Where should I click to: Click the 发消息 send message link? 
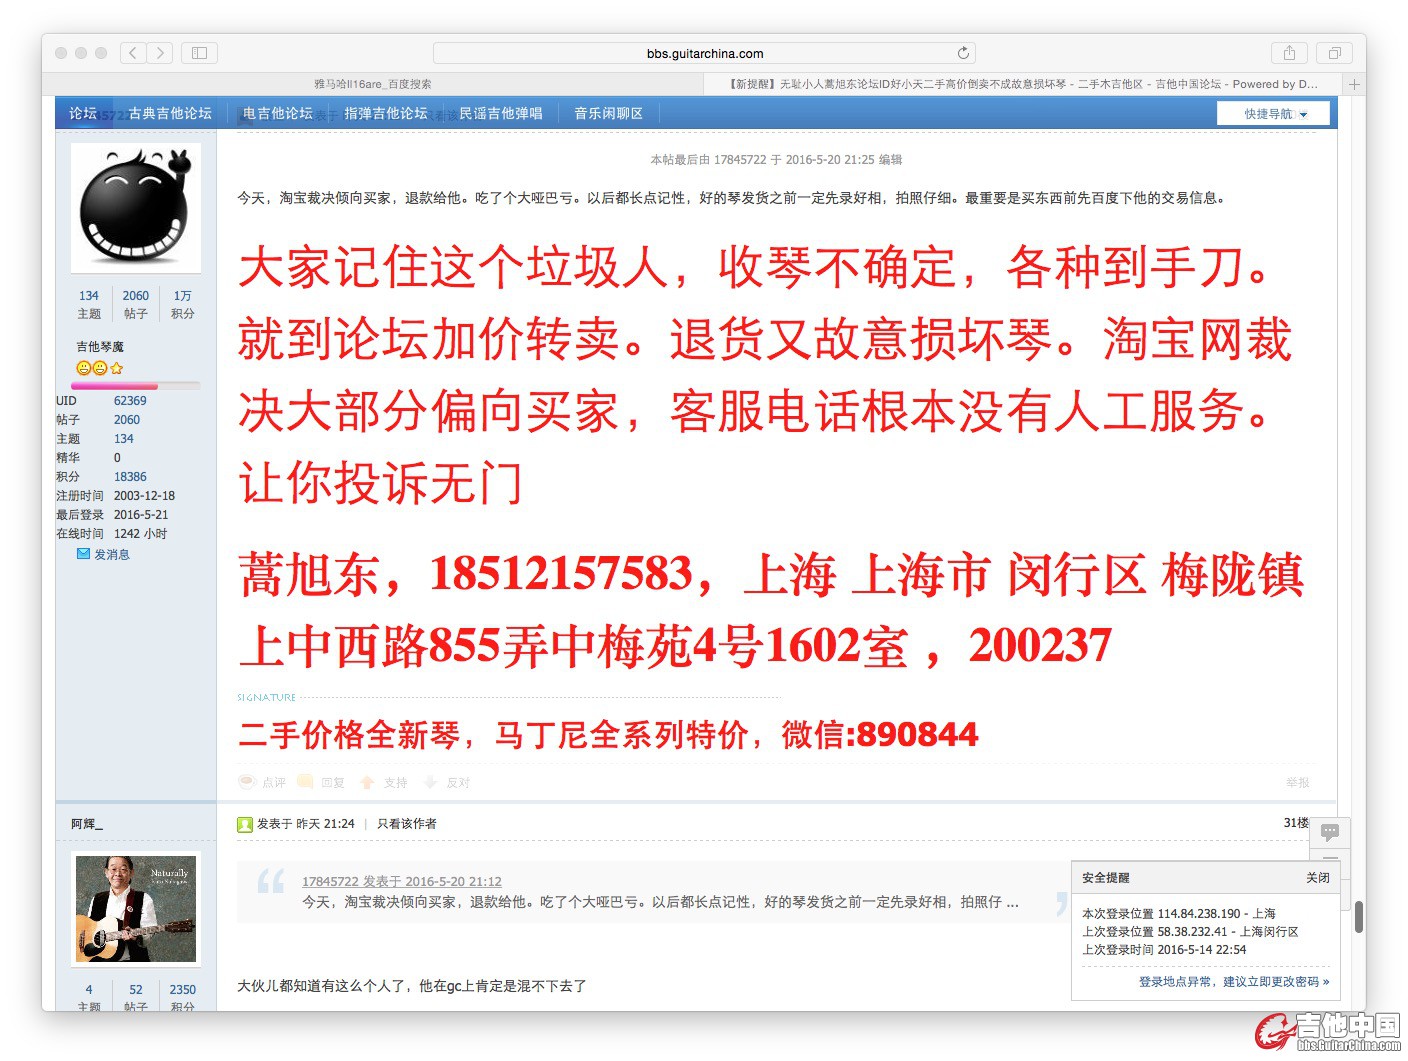tap(111, 554)
